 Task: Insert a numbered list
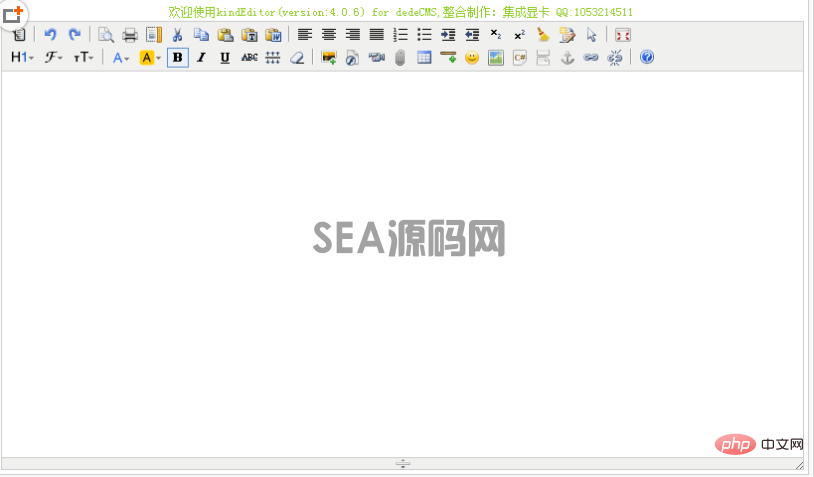pyautogui.click(x=400, y=35)
